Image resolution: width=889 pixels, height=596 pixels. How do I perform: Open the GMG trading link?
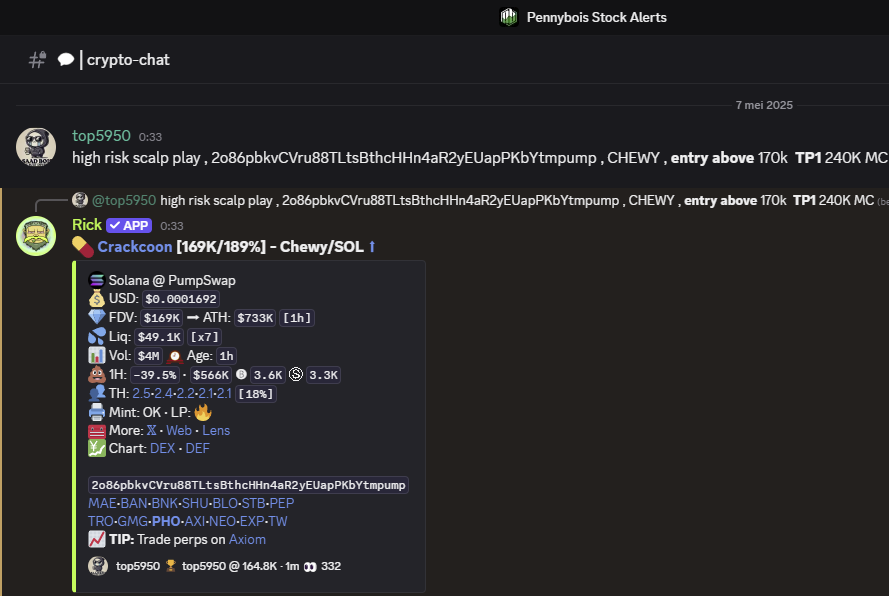coord(133,521)
